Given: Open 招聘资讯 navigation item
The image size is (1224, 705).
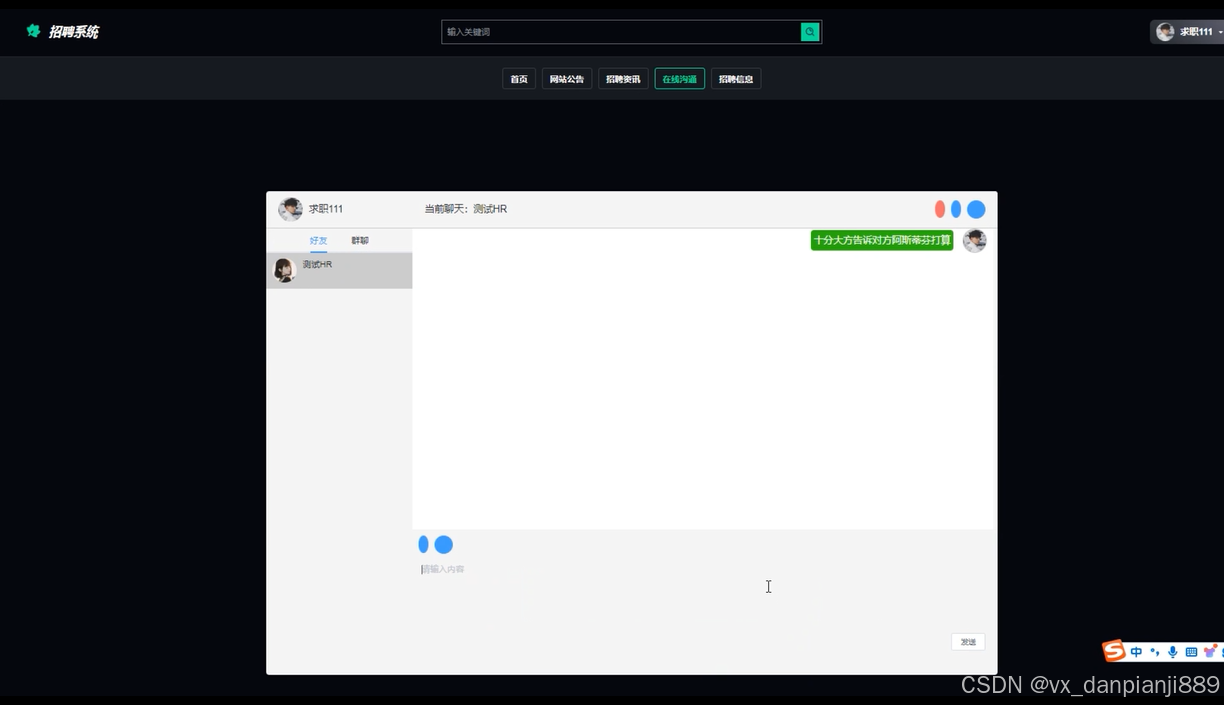Looking at the screenshot, I should (623, 79).
